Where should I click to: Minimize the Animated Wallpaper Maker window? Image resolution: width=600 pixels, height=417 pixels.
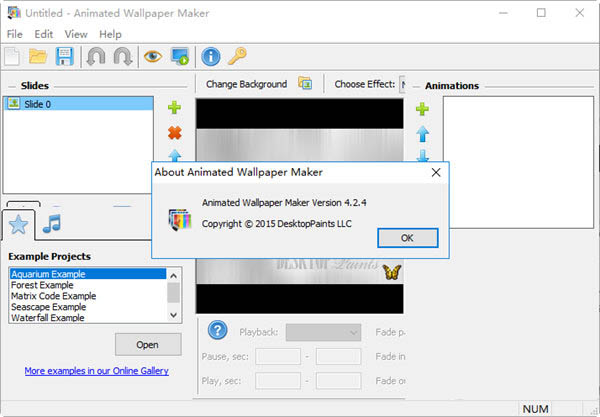(x=503, y=13)
